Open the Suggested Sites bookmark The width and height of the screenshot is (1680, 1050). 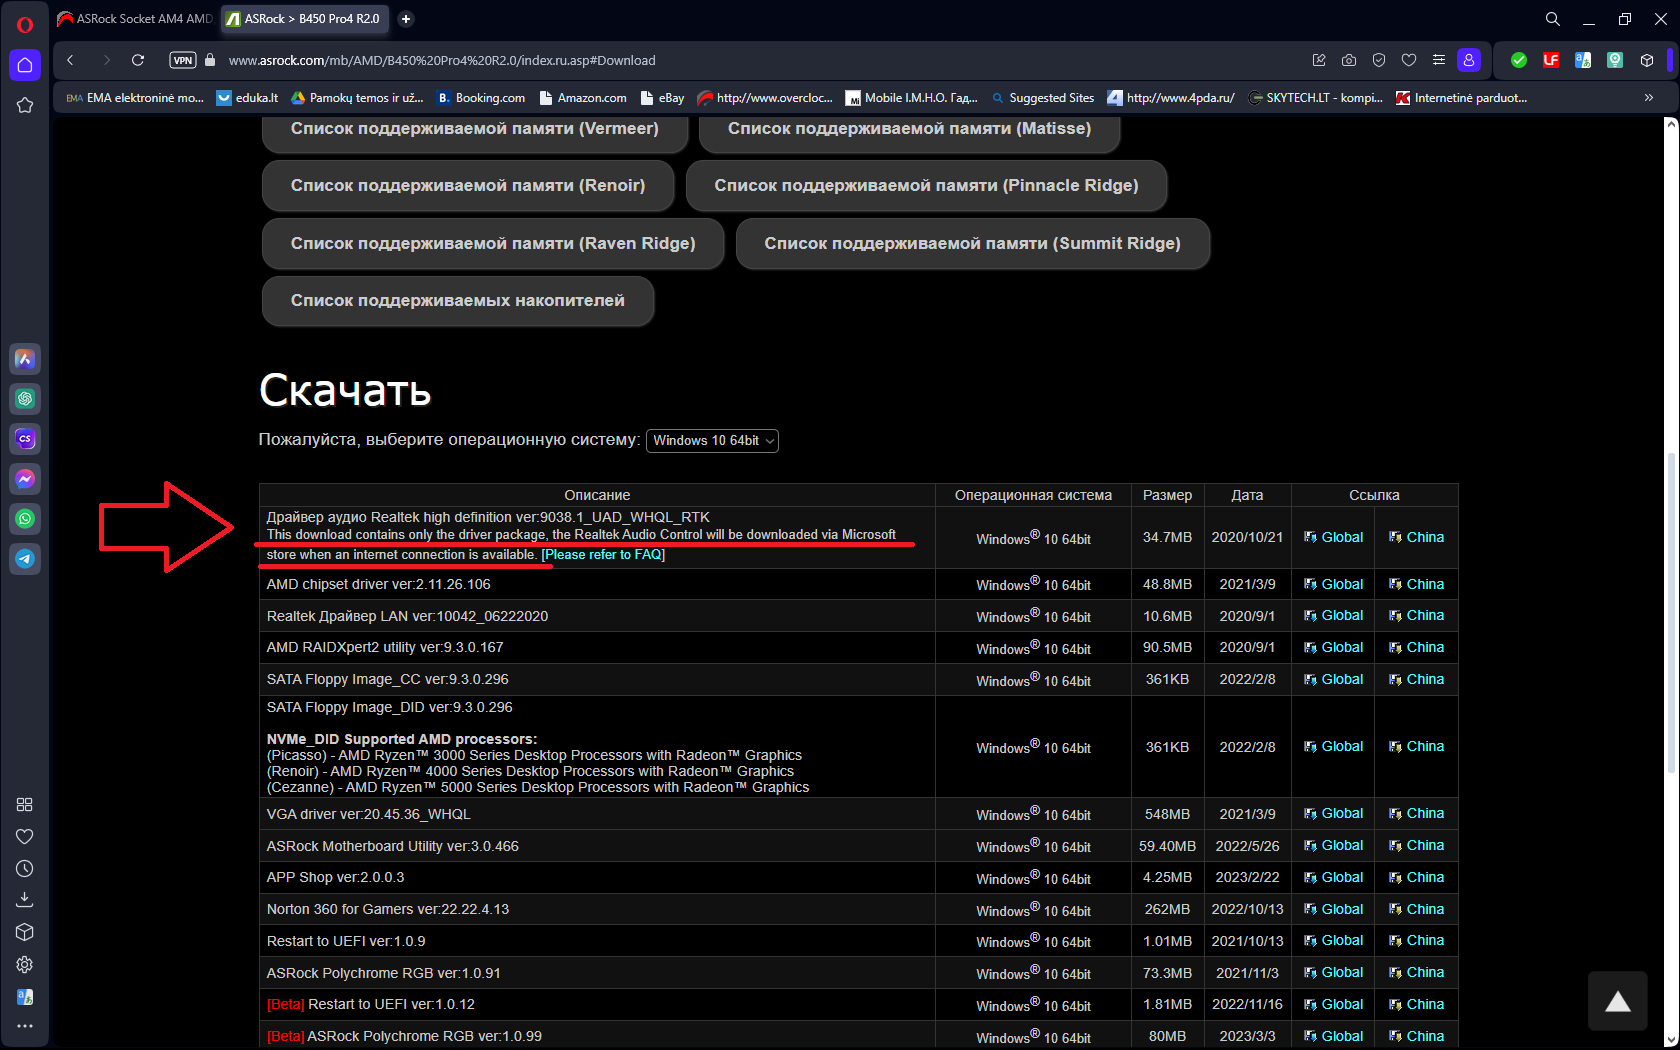coord(1042,98)
